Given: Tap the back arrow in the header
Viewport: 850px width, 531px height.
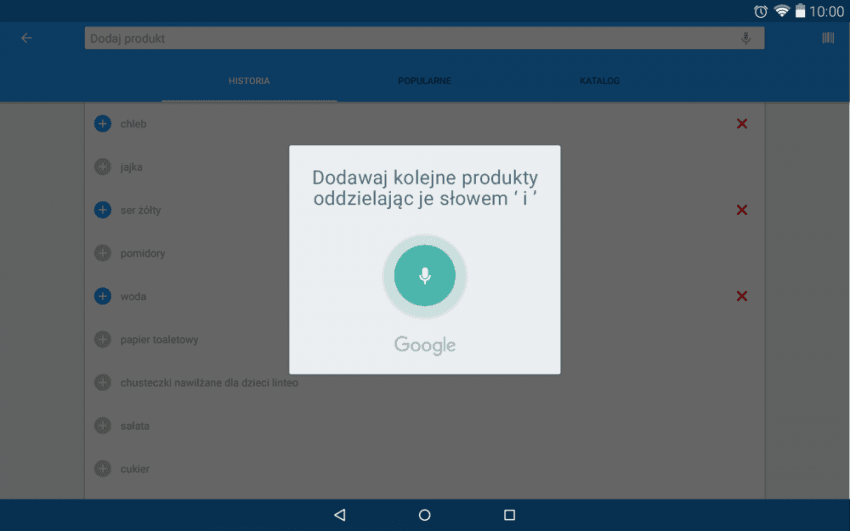Looking at the screenshot, I should click(x=26, y=38).
